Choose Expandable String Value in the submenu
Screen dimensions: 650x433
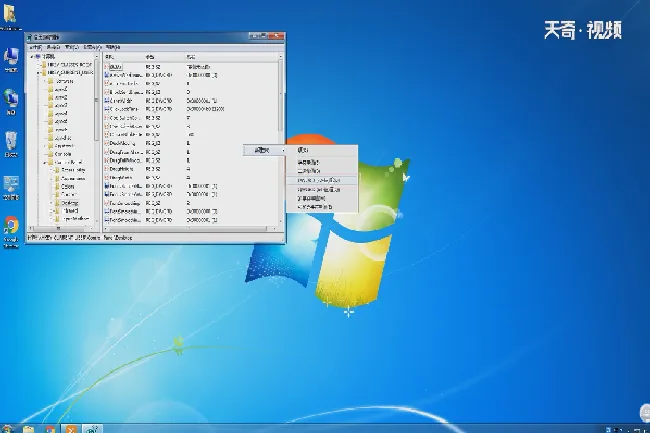322,207
